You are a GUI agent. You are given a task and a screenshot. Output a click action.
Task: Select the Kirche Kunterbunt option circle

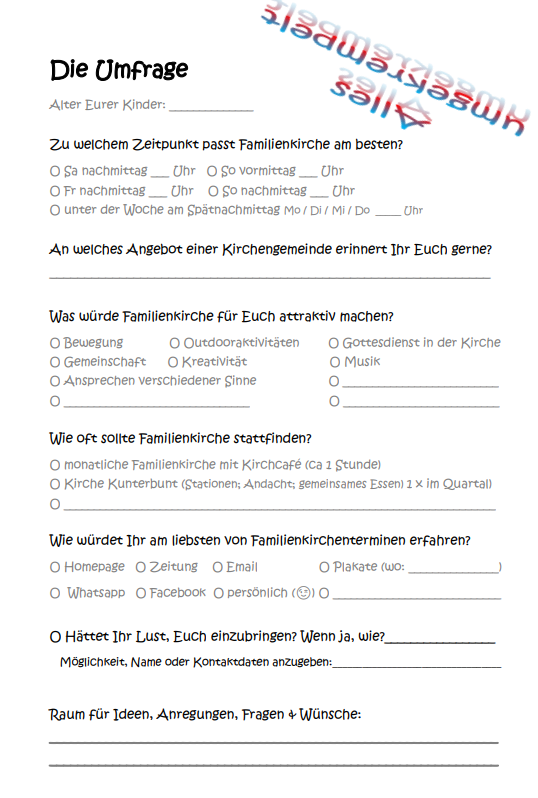[x=55, y=484]
